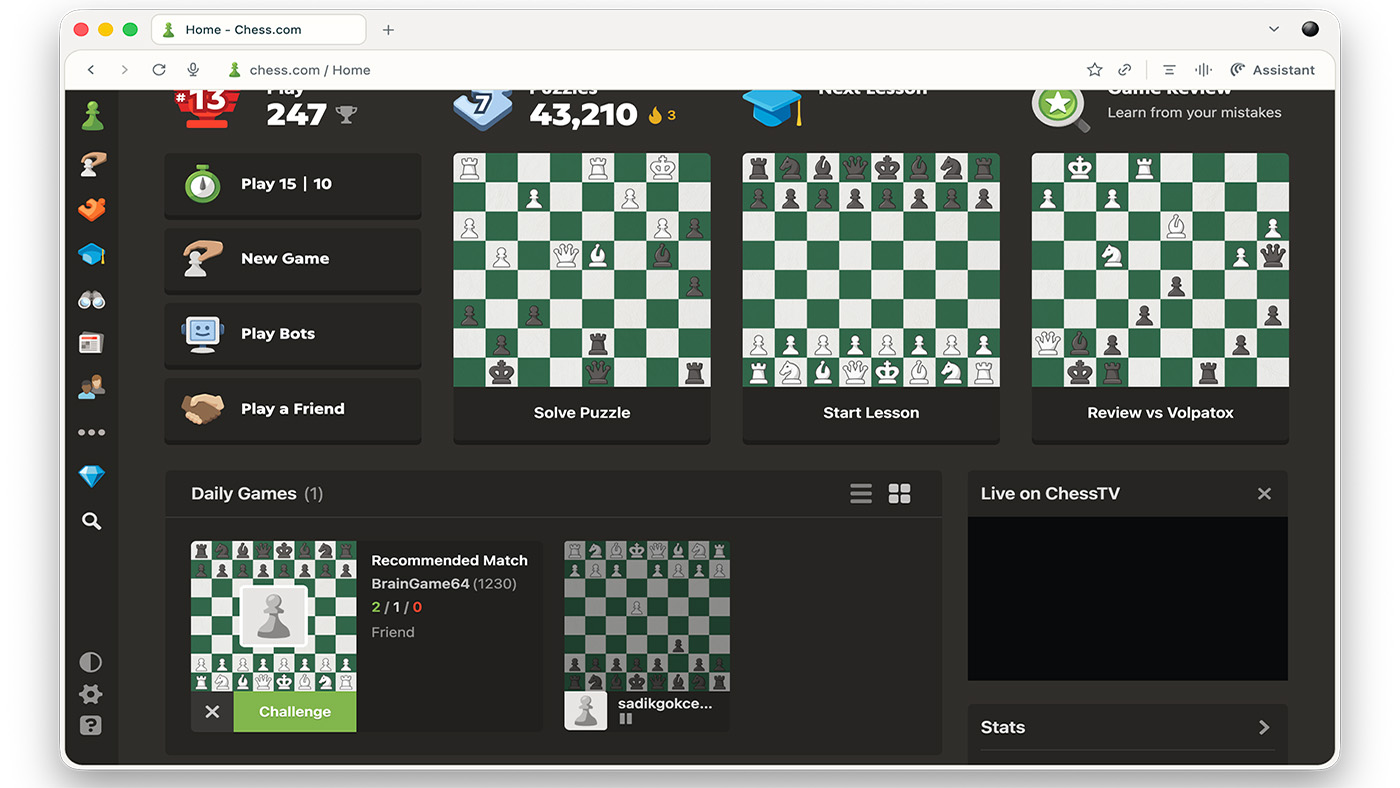1400x788 pixels.
Task: Toggle light/dark theme in sidebar
Action: pos(91,662)
